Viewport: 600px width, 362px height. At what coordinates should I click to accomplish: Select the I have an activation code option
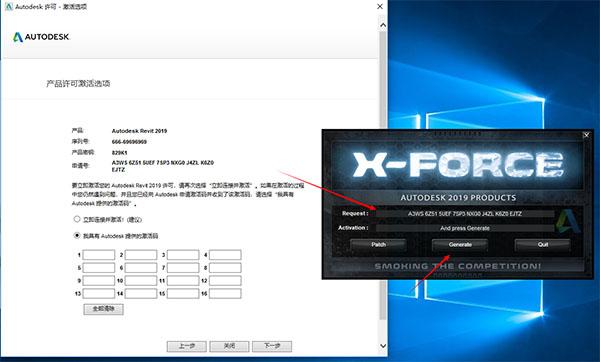[77, 235]
